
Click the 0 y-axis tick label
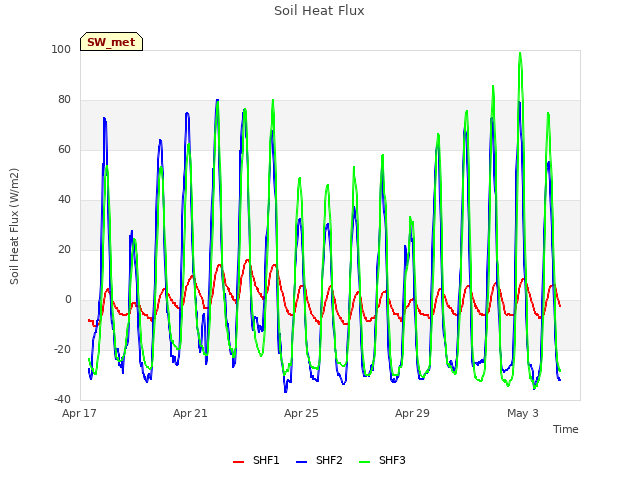coord(68,300)
